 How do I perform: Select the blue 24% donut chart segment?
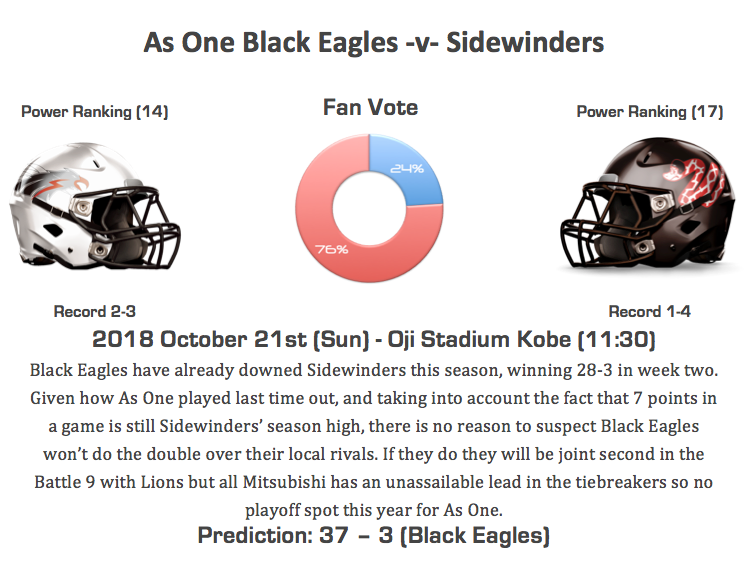point(412,169)
